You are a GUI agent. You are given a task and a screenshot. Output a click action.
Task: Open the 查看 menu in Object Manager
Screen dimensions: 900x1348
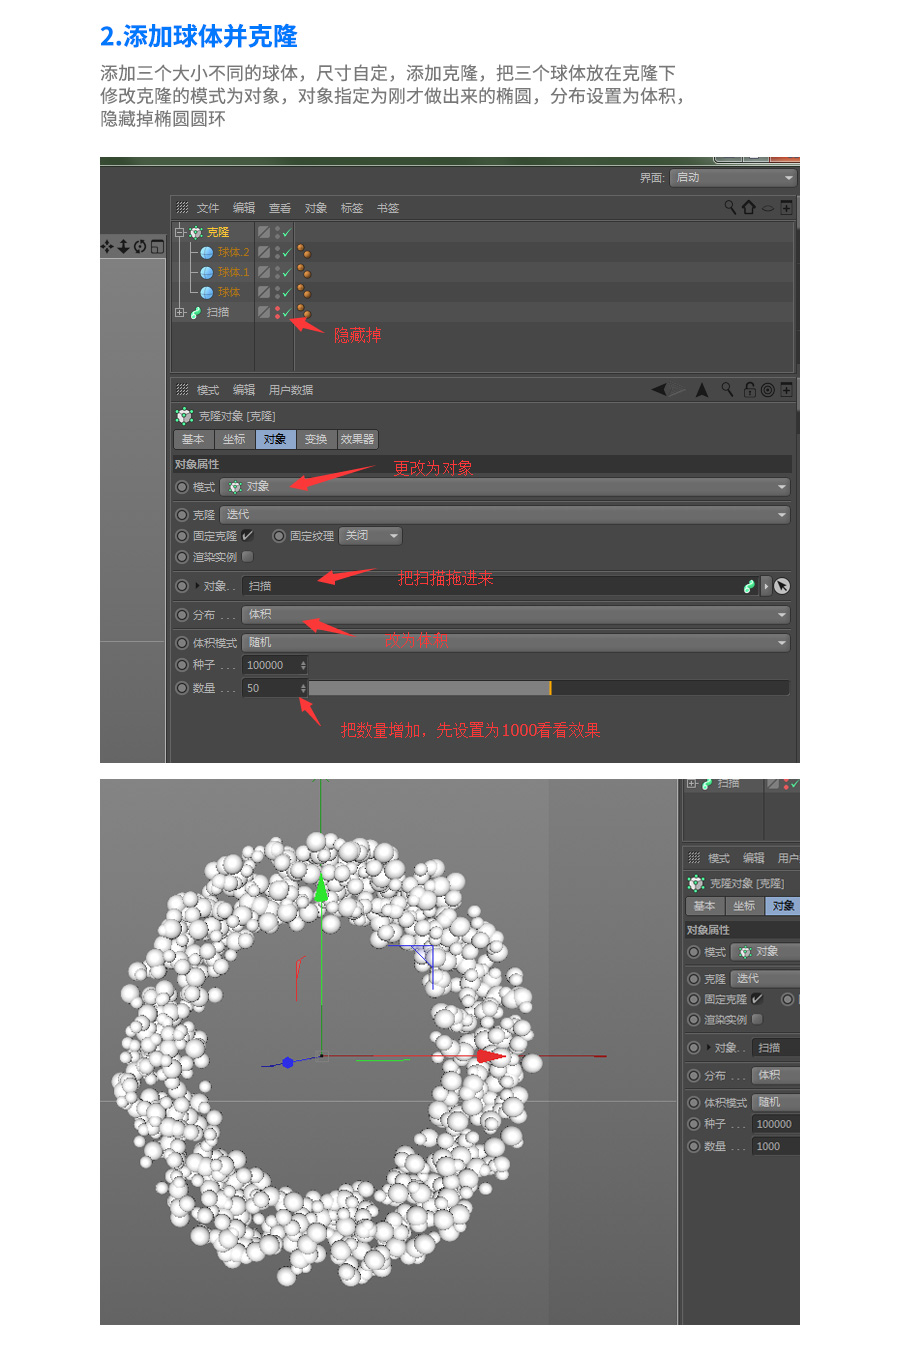280,208
